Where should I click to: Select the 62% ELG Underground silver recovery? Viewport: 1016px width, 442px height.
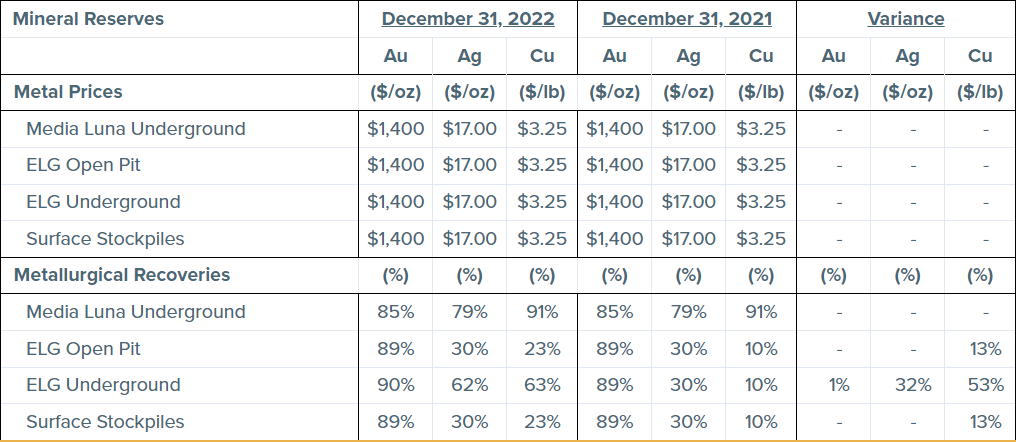[x=469, y=385]
